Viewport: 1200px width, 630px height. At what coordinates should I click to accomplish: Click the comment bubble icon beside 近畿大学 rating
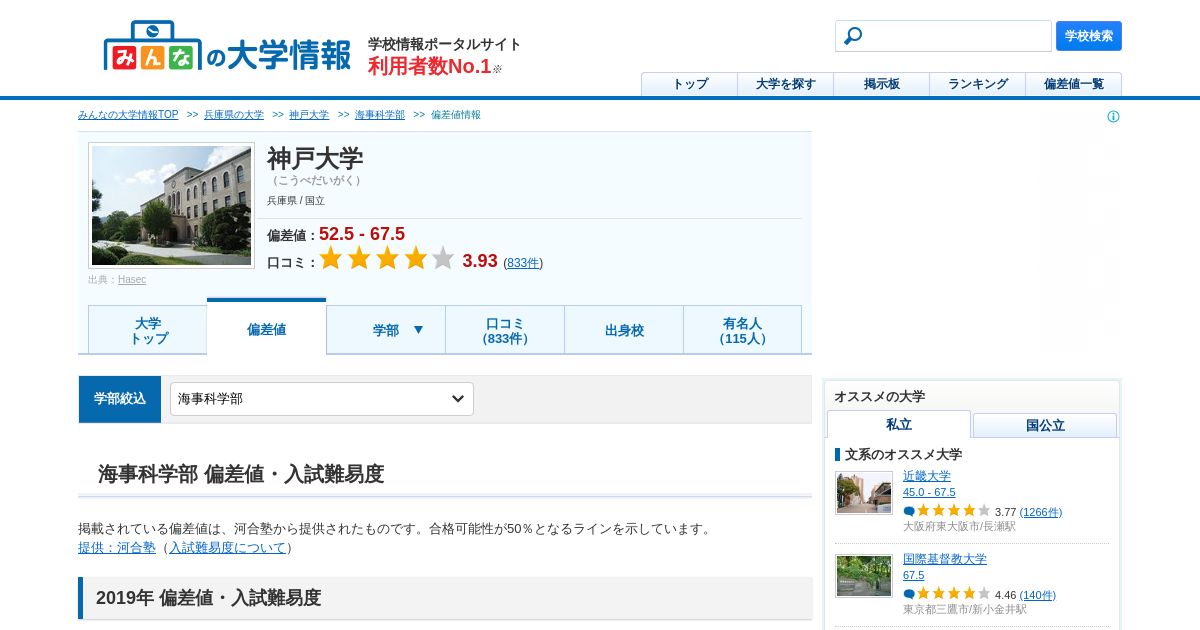909,511
